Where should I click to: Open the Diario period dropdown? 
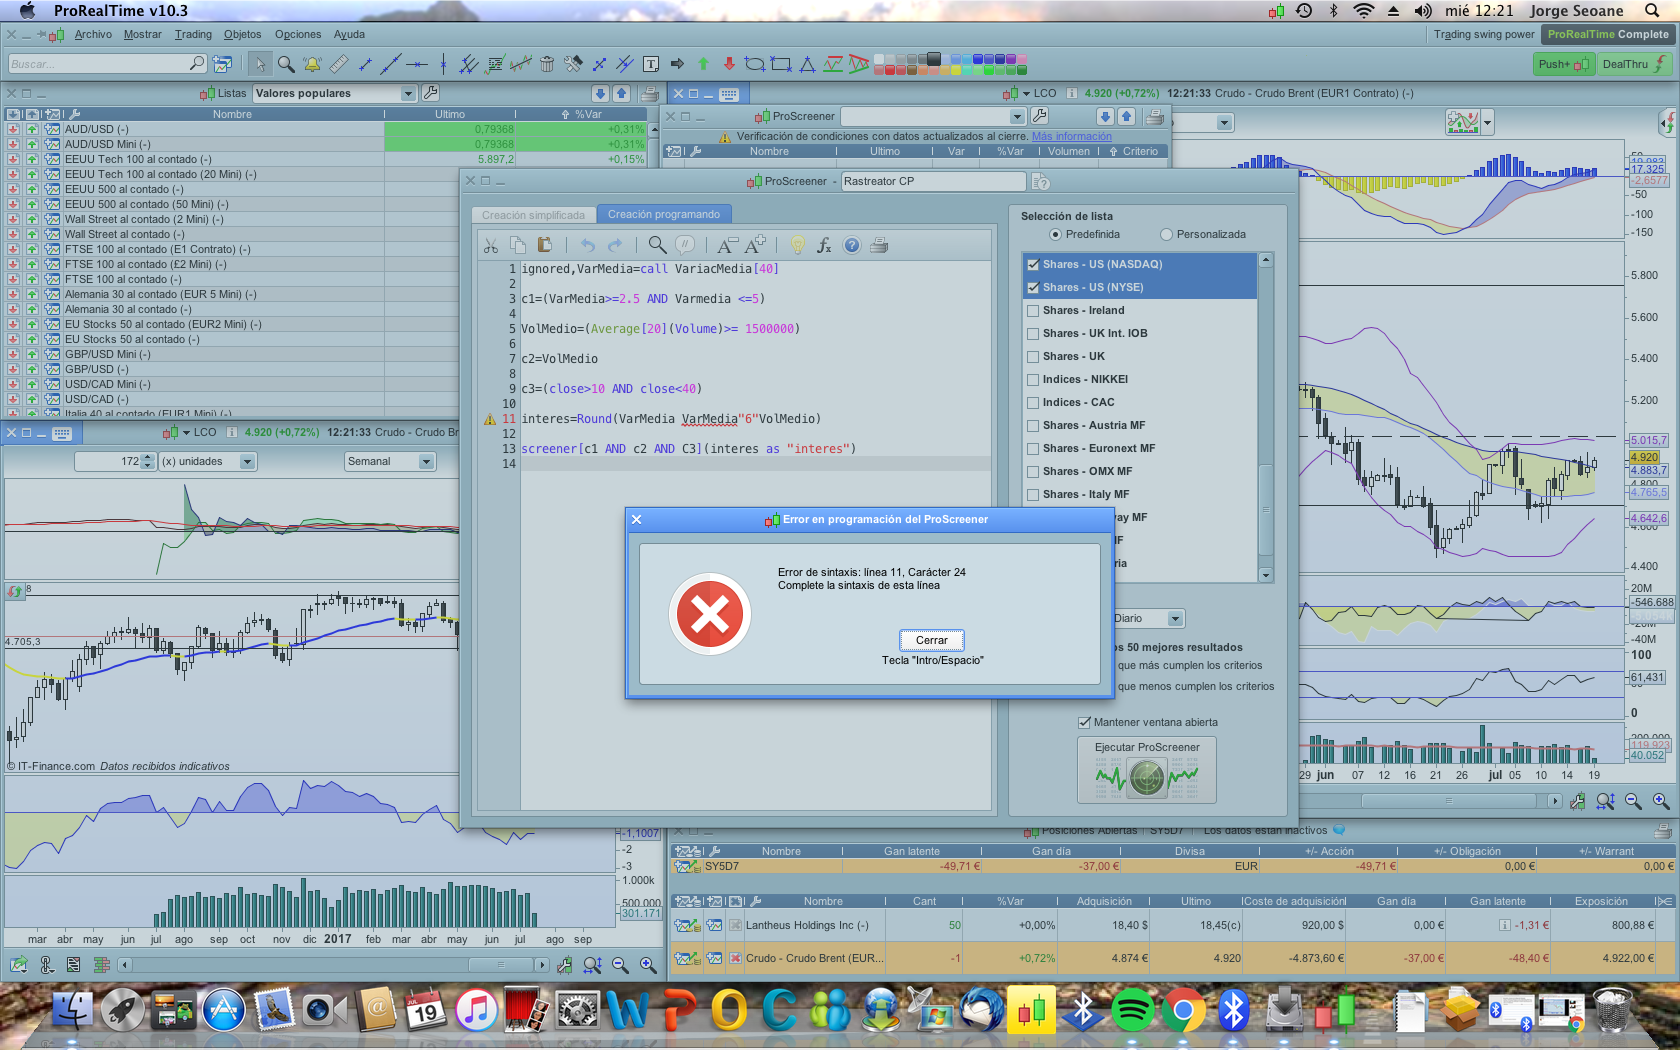click(1175, 618)
